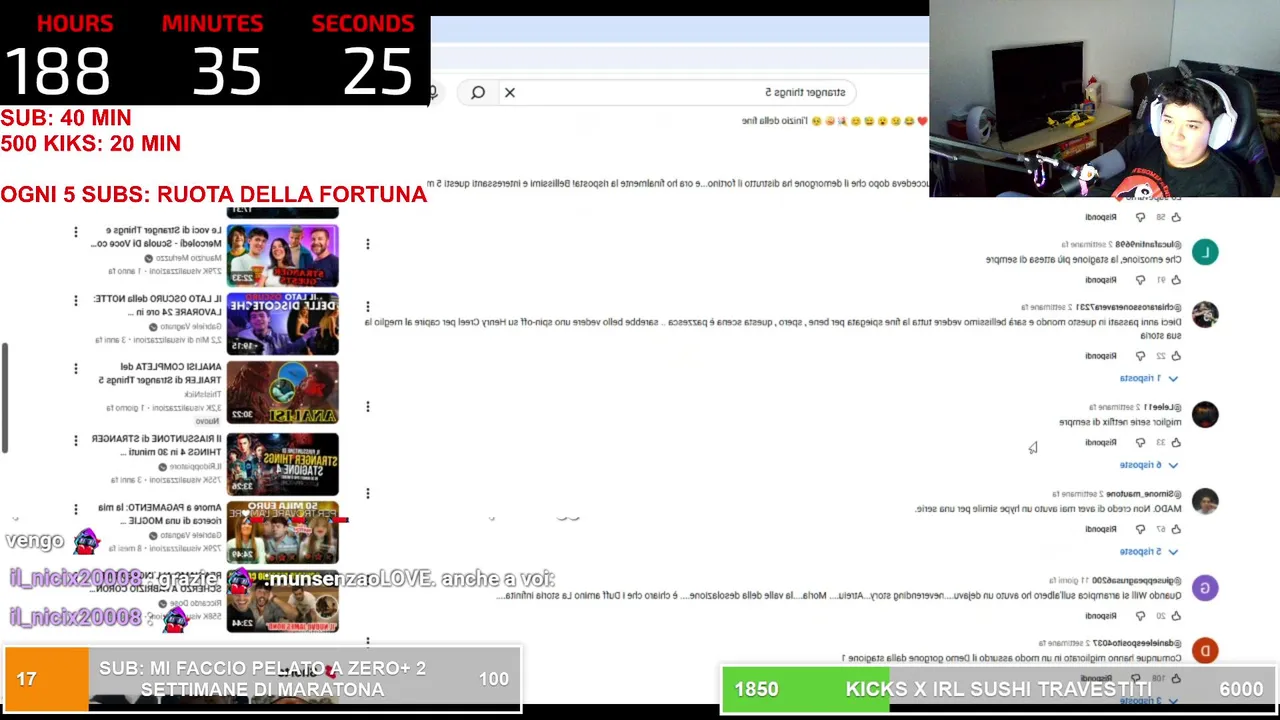Click Rispondi under Simone_mautone's comment
Viewport: 1280px width, 720px height.
[1101, 529]
